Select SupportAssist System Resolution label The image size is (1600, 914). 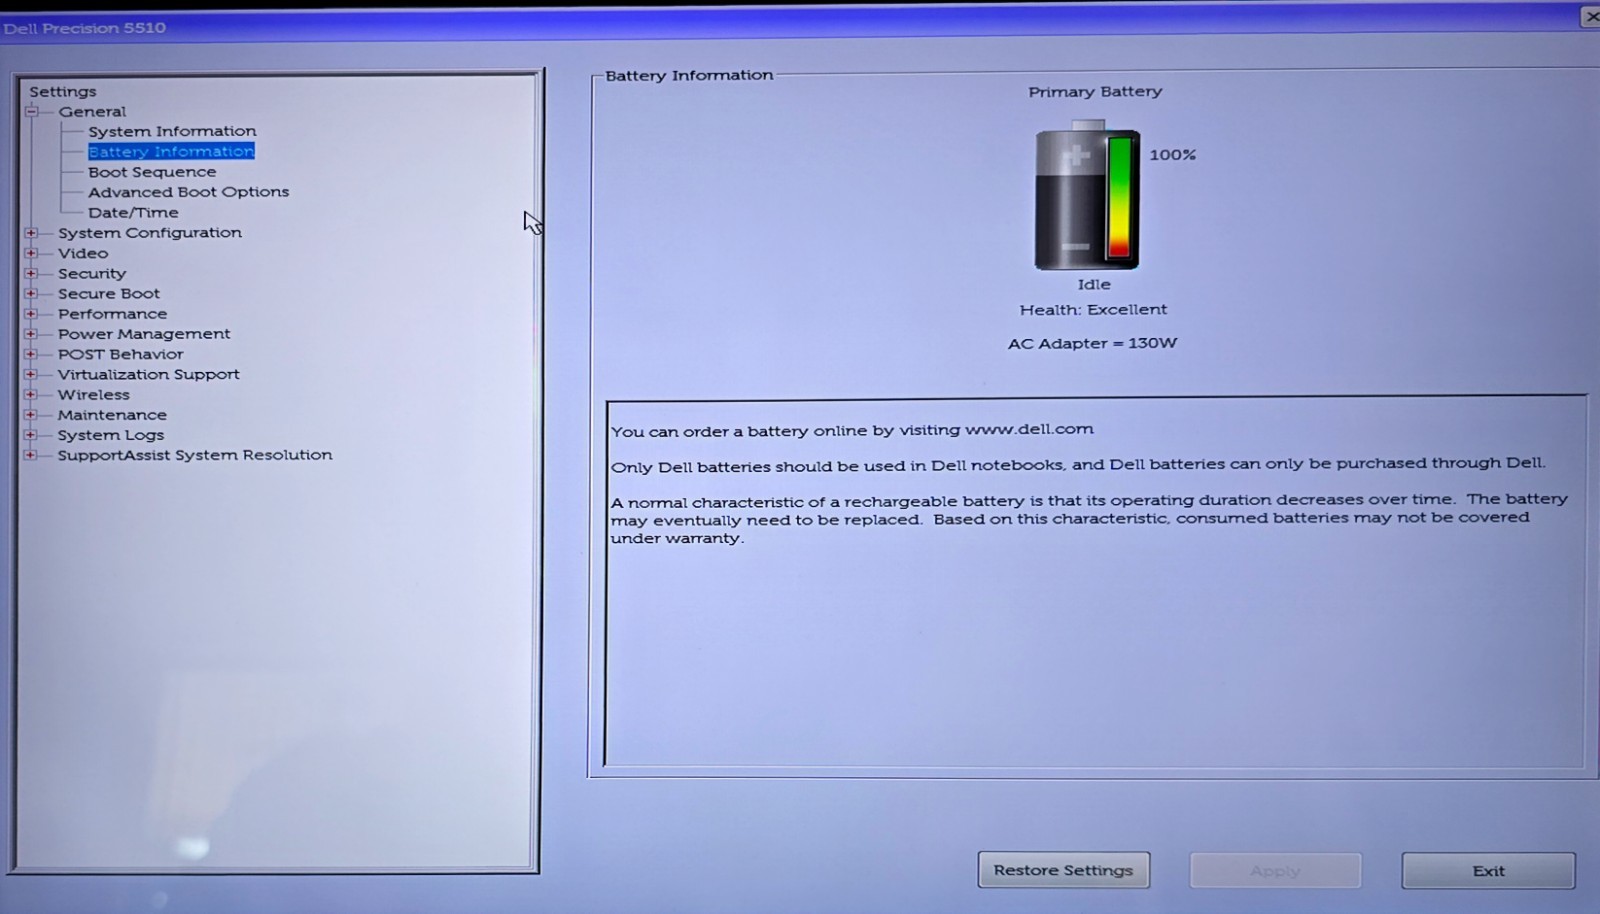pos(195,455)
